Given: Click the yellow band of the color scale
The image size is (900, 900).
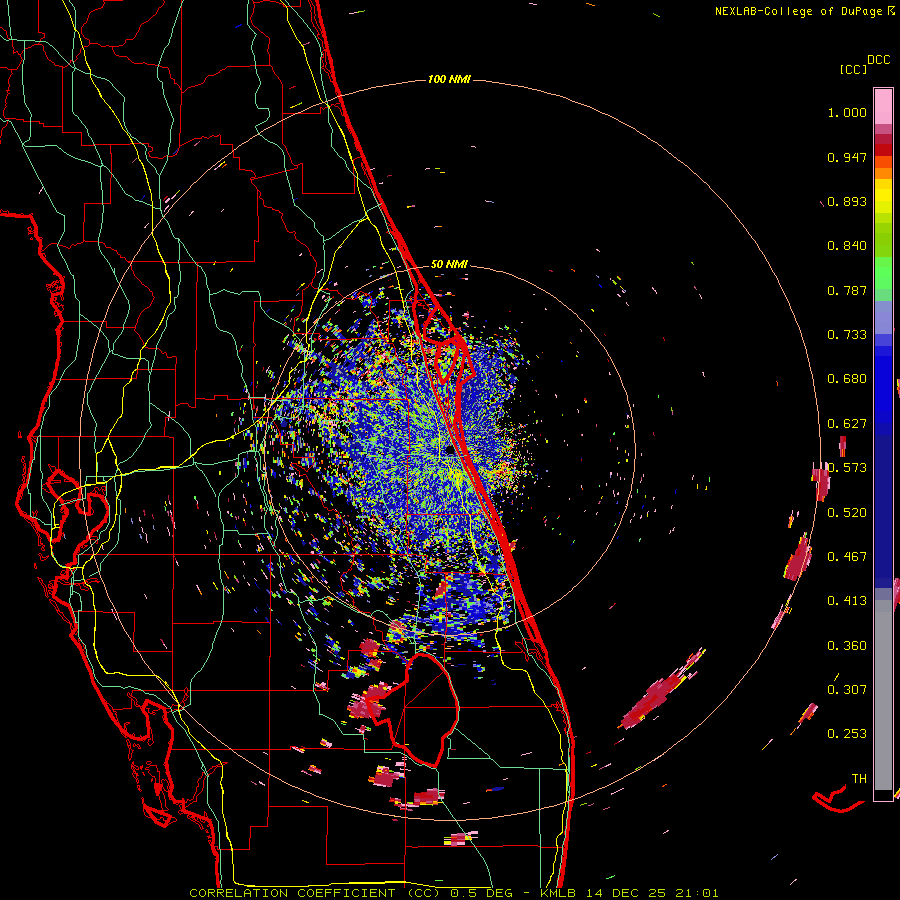Looking at the screenshot, I should tap(883, 198).
